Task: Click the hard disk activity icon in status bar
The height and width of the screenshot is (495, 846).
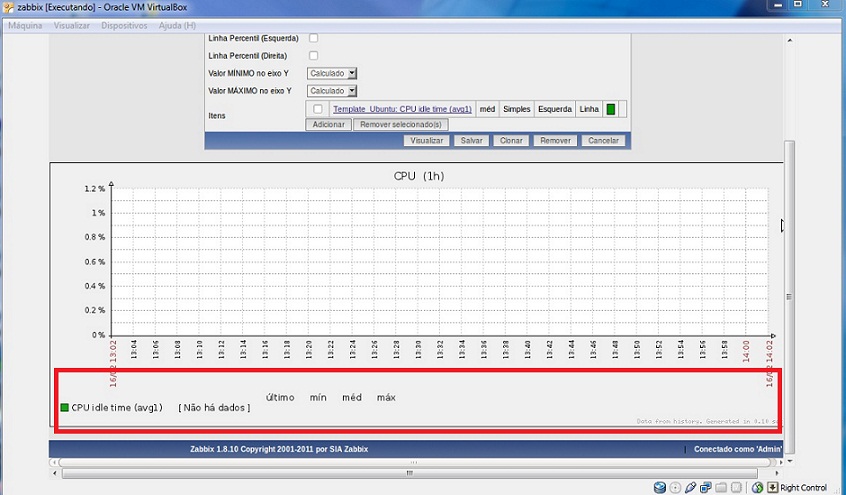Action: pyautogui.click(x=660, y=487)
